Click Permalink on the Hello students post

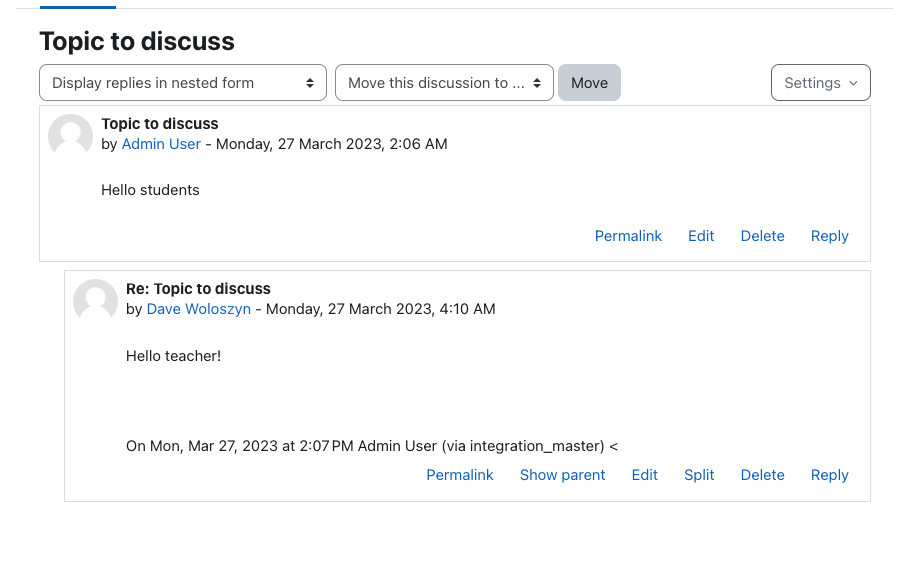pos(628,236)
